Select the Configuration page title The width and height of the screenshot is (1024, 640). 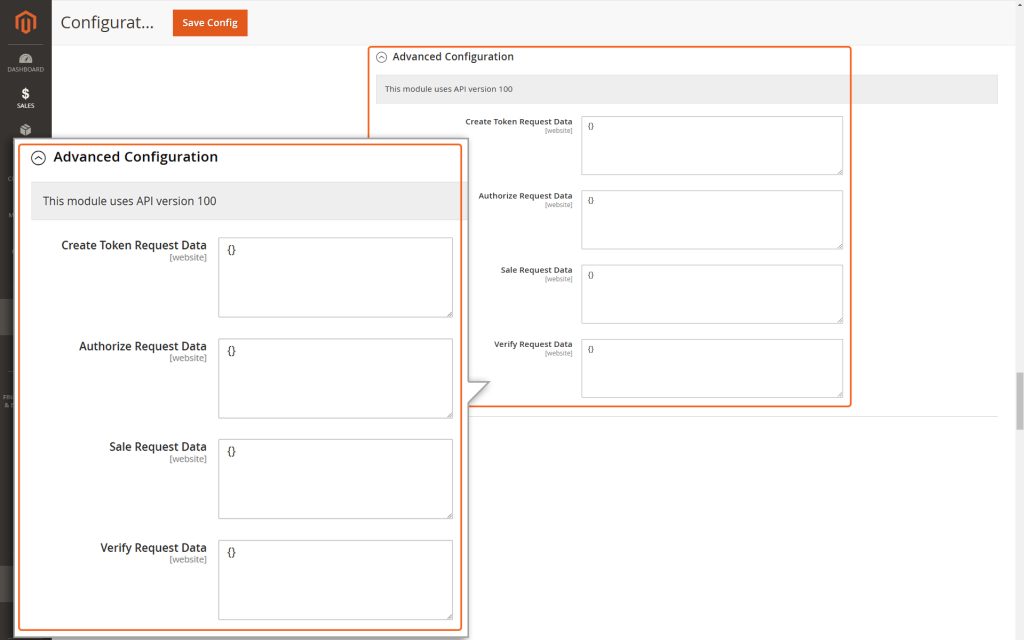106,22
